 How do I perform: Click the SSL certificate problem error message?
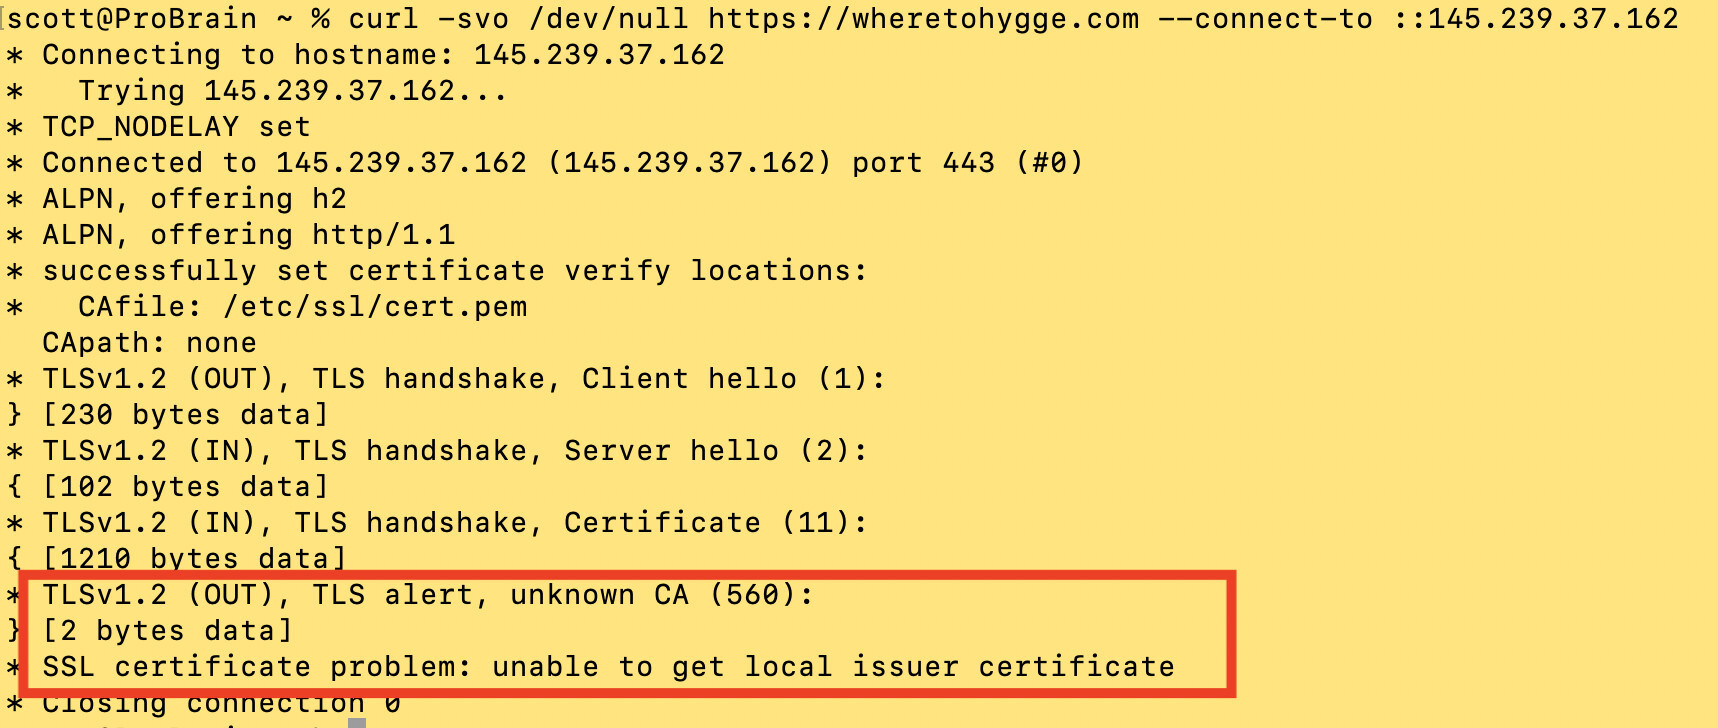coord(608,667)
